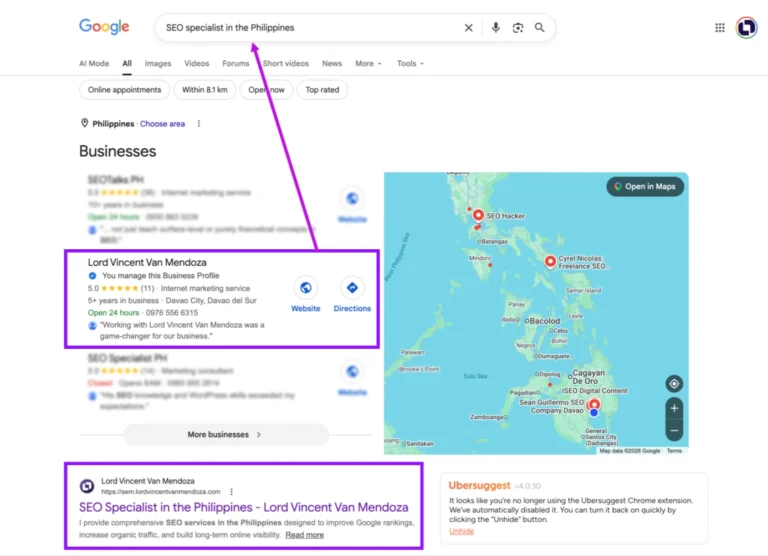Open the Short videos tab

tap(286, 63)
